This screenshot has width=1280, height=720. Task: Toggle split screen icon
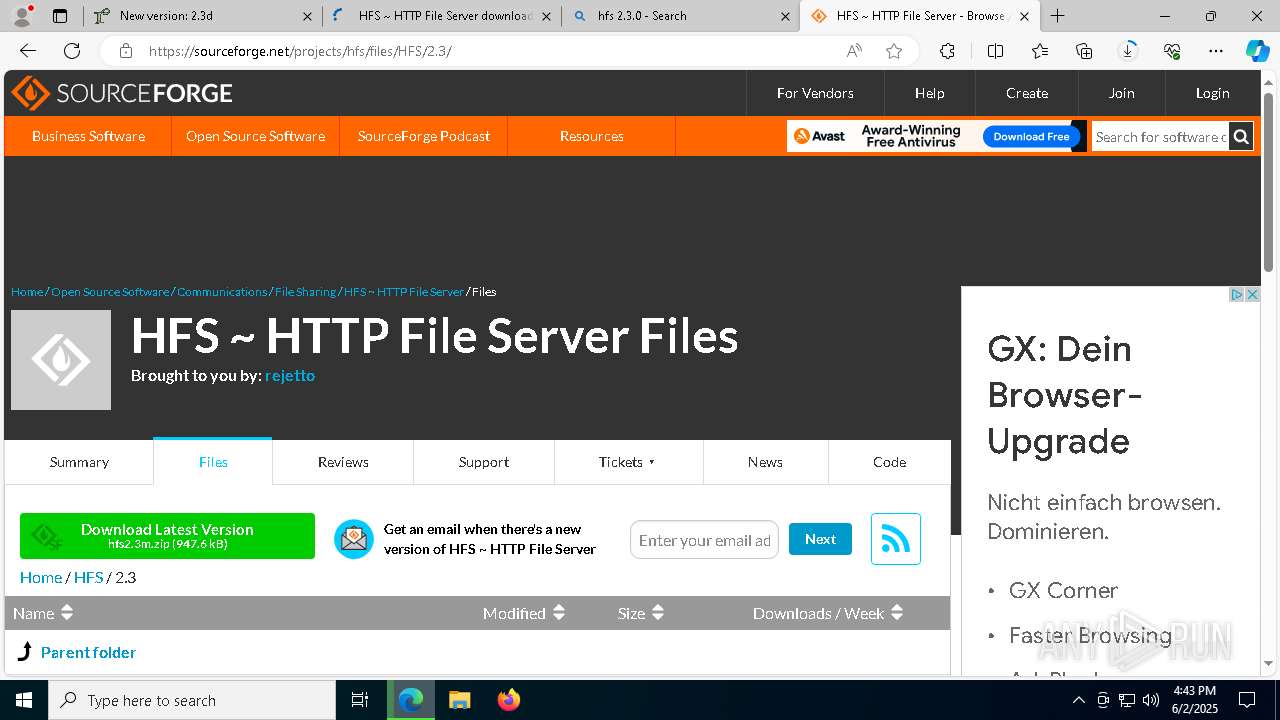995,51
